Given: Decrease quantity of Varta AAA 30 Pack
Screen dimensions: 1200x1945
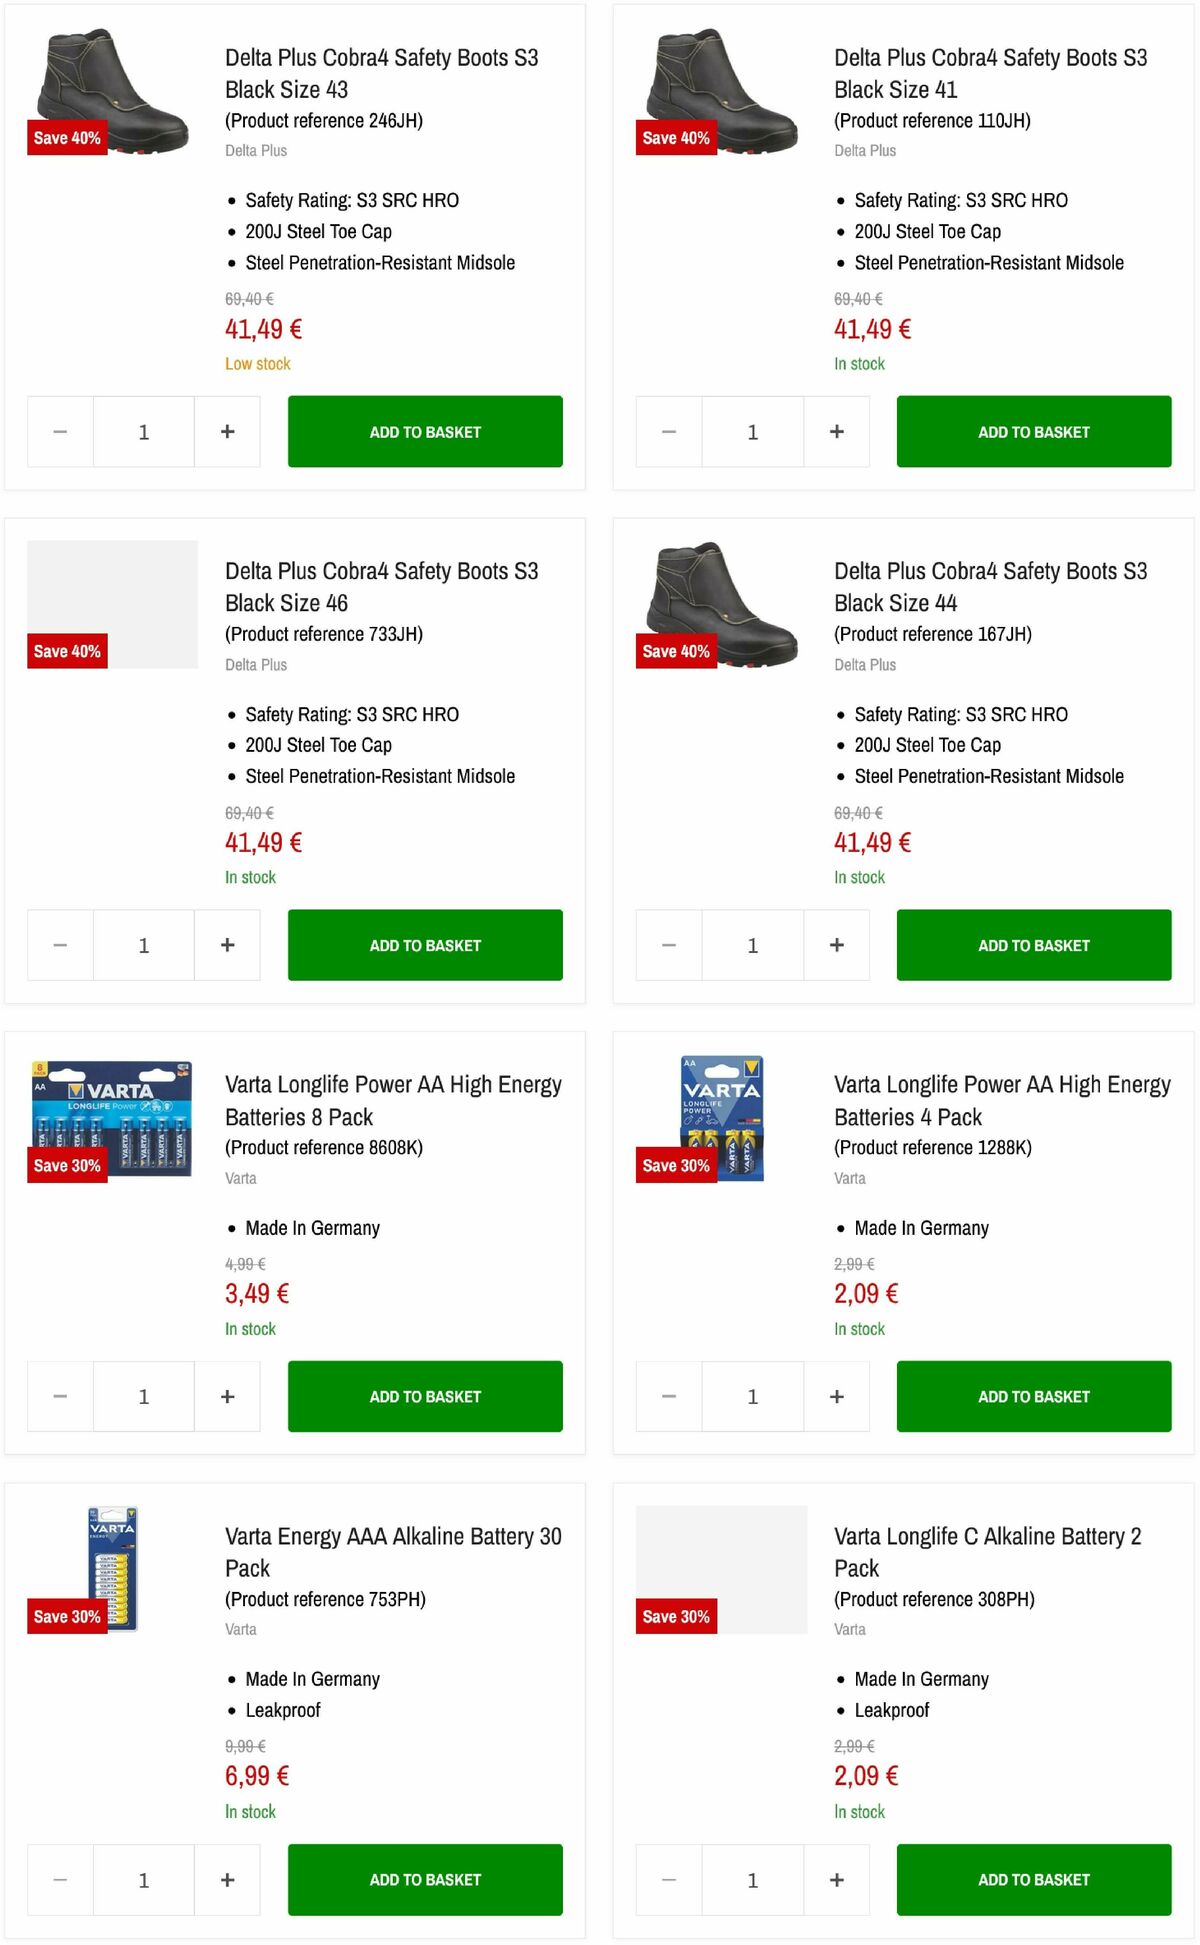Looking at the screenshot, I should pyautogui.click(x=59, y=1880).
